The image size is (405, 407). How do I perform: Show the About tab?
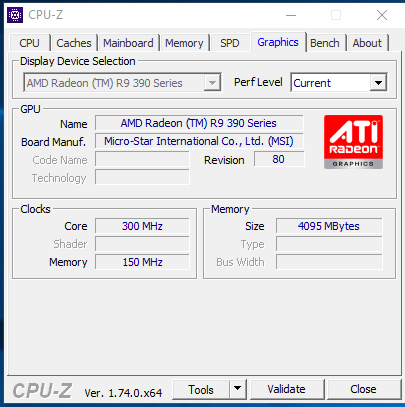(367, 43)
